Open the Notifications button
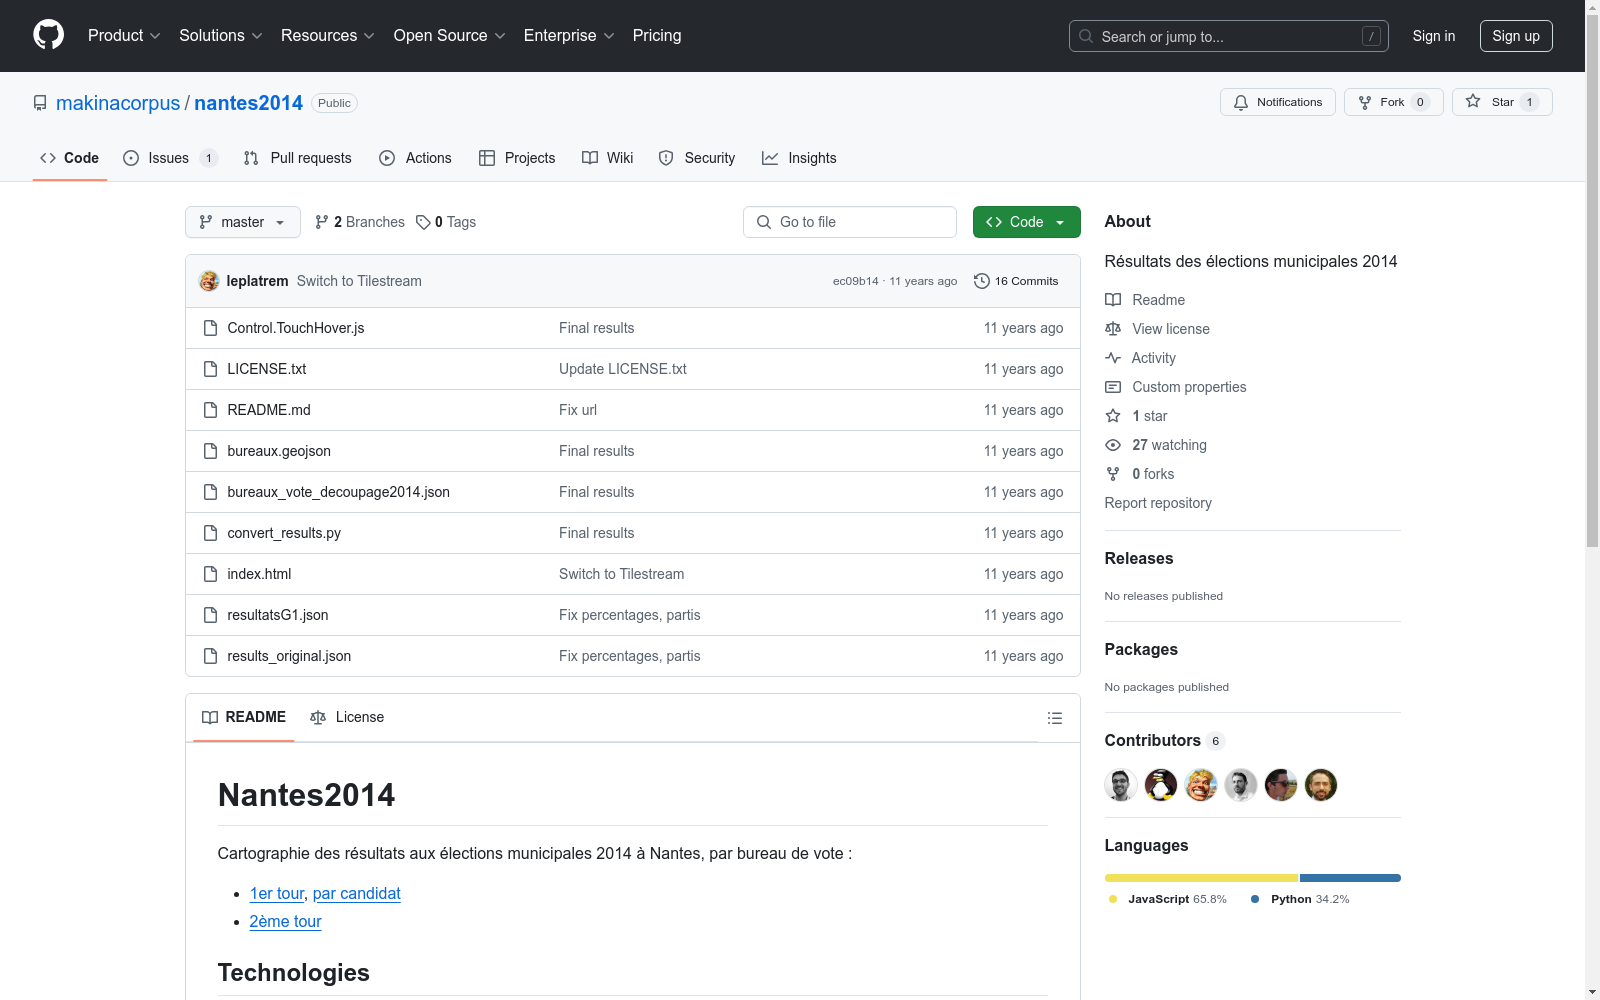1600x1000 pixels. [1278, 102]
